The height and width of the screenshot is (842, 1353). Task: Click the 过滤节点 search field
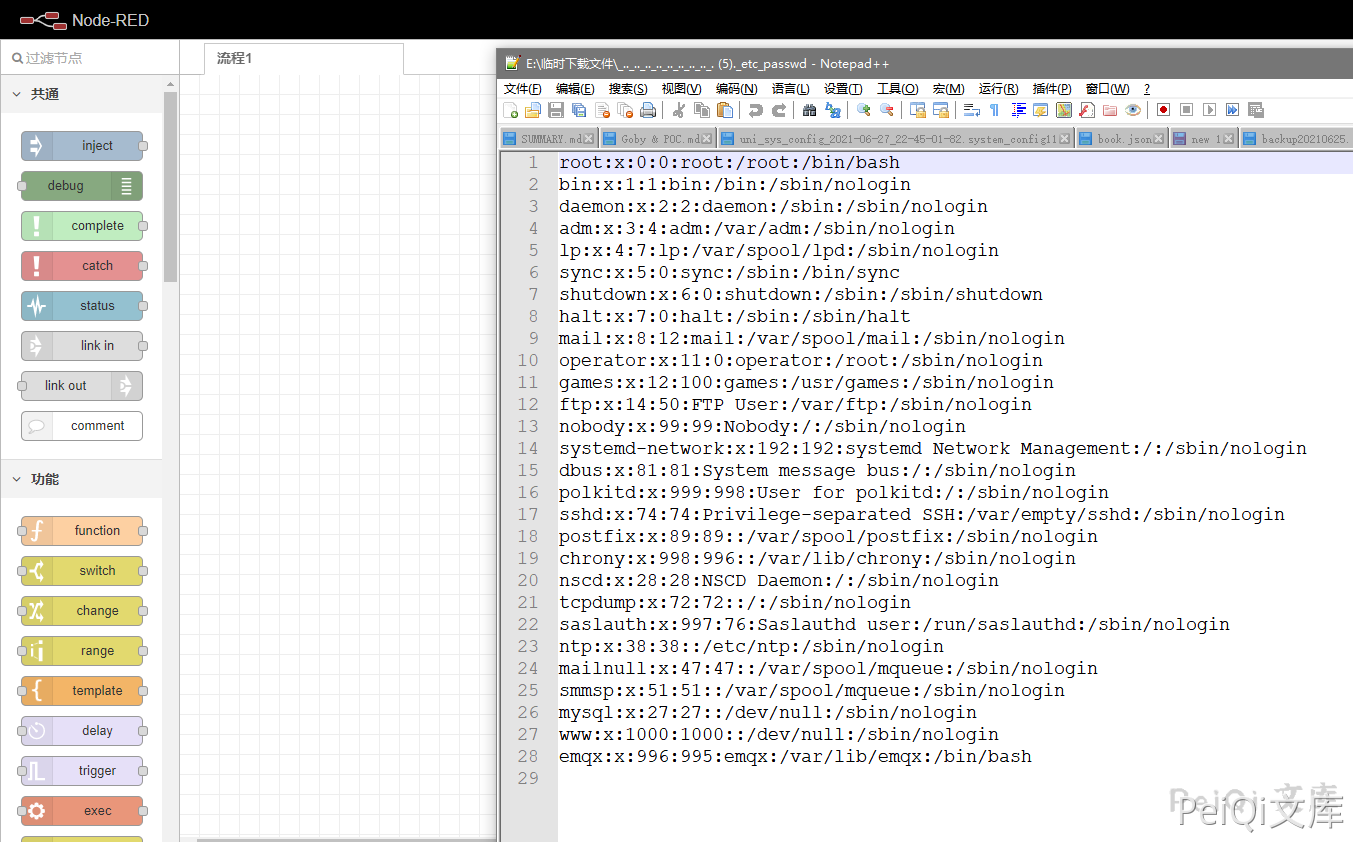click(x=95, y=58)
